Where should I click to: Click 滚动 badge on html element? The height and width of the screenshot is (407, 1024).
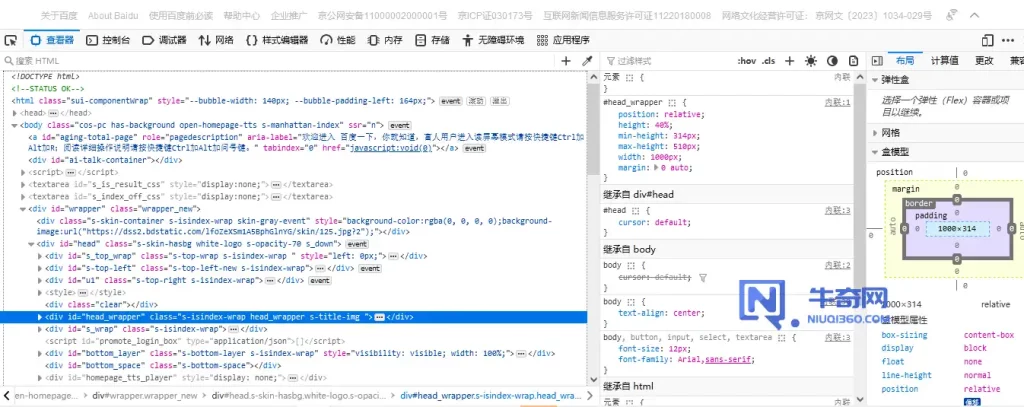(475, 101)
